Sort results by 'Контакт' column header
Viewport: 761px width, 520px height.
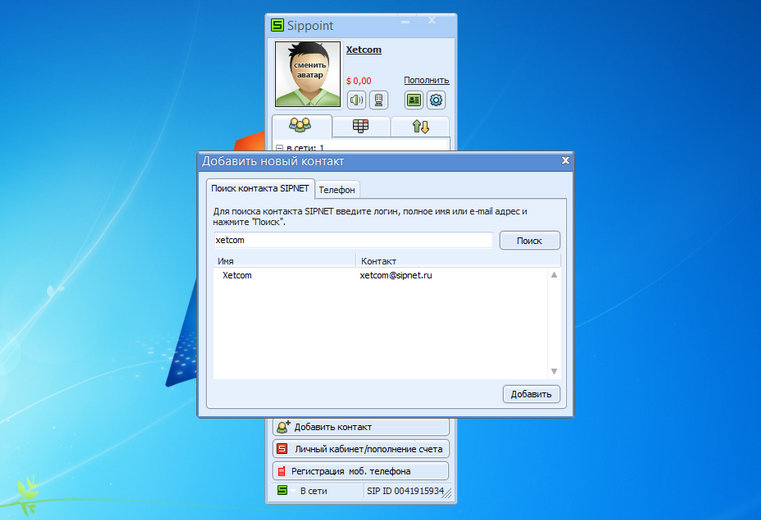tap(458, 261)
